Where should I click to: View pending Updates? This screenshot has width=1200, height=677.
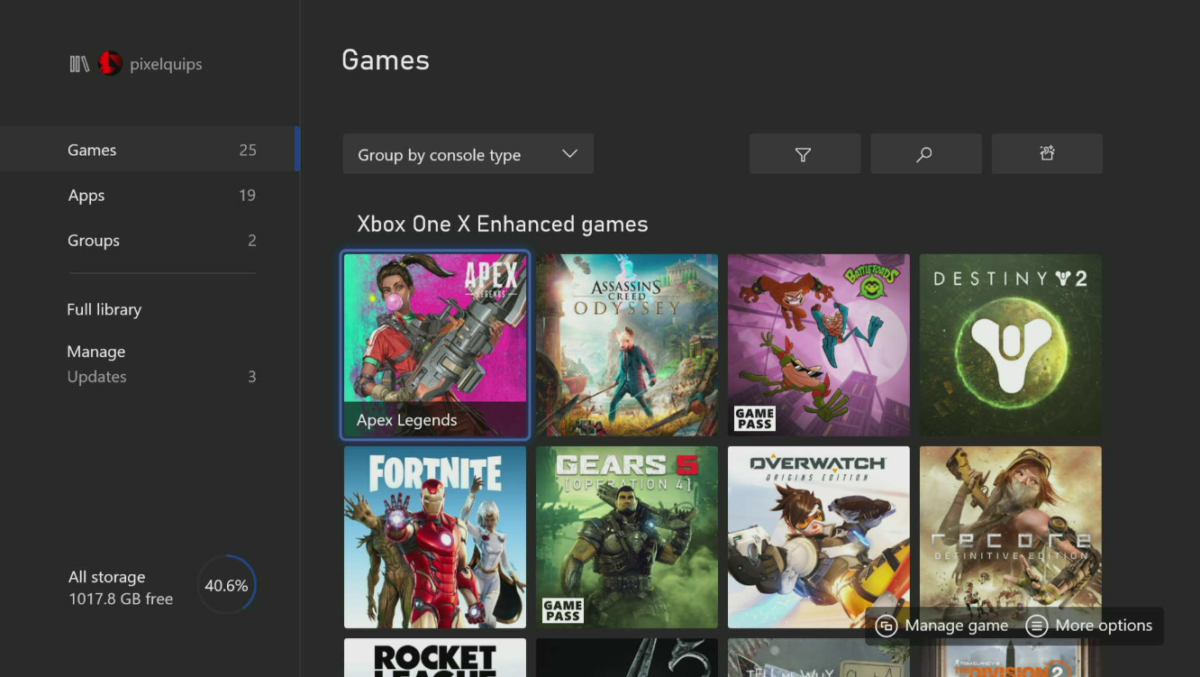click(x=96, y=376)
